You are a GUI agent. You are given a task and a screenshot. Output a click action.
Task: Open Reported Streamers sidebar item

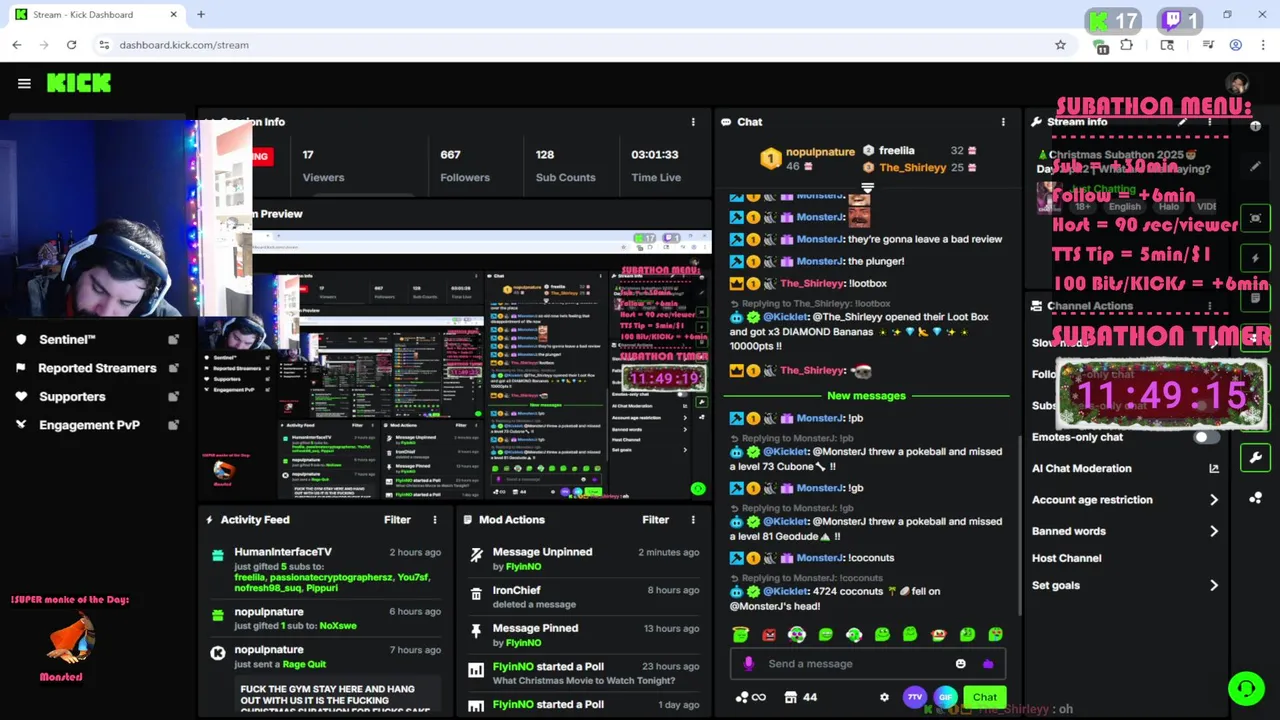97,368
